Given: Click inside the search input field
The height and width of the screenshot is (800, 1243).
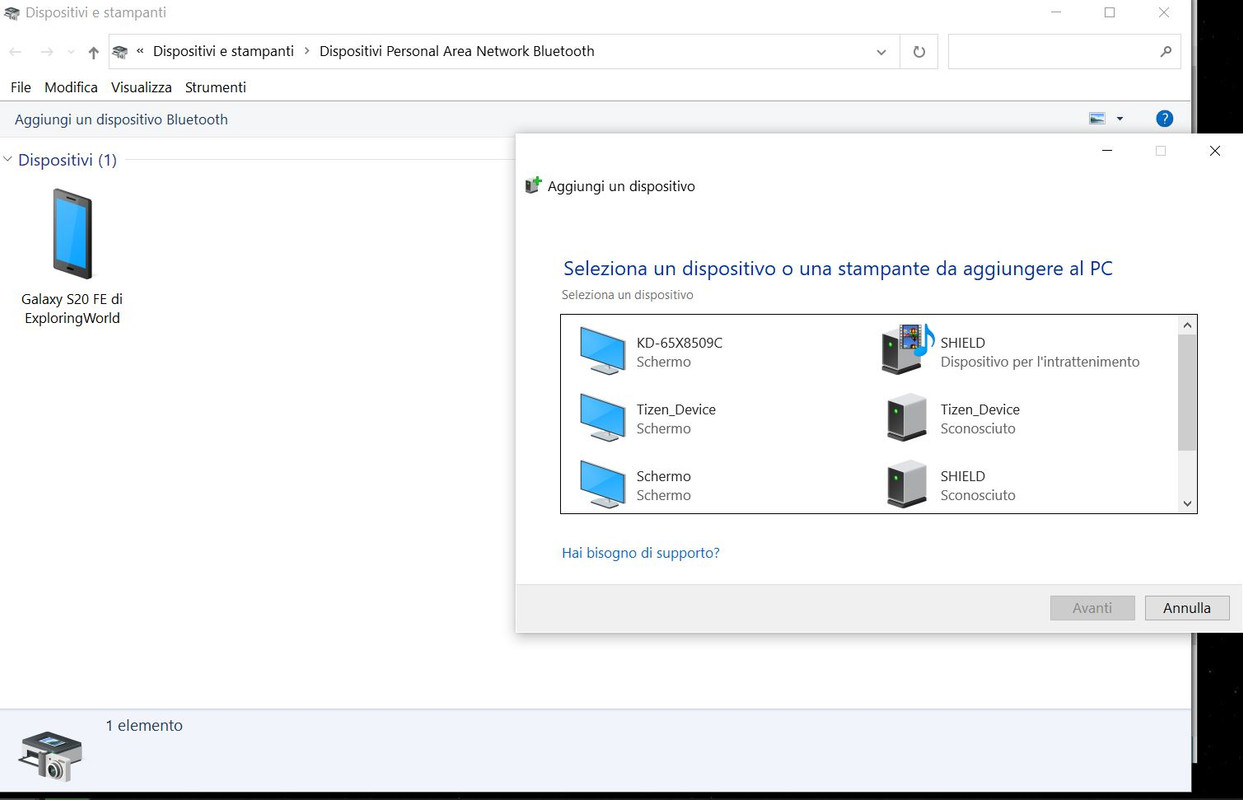Looking at the screenshot, I should pos(1052,52).
